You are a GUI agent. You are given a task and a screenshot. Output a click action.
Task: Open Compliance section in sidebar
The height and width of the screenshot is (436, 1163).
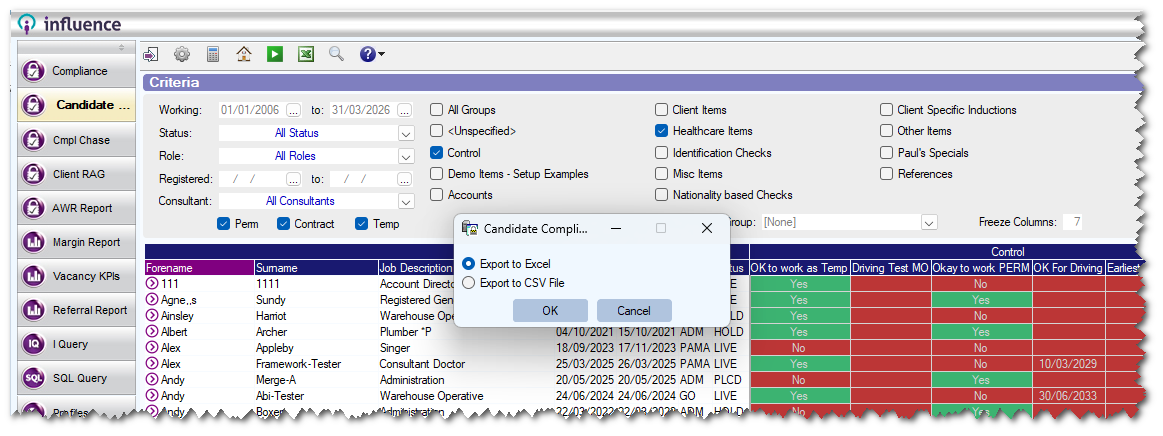tap(76, 71)
